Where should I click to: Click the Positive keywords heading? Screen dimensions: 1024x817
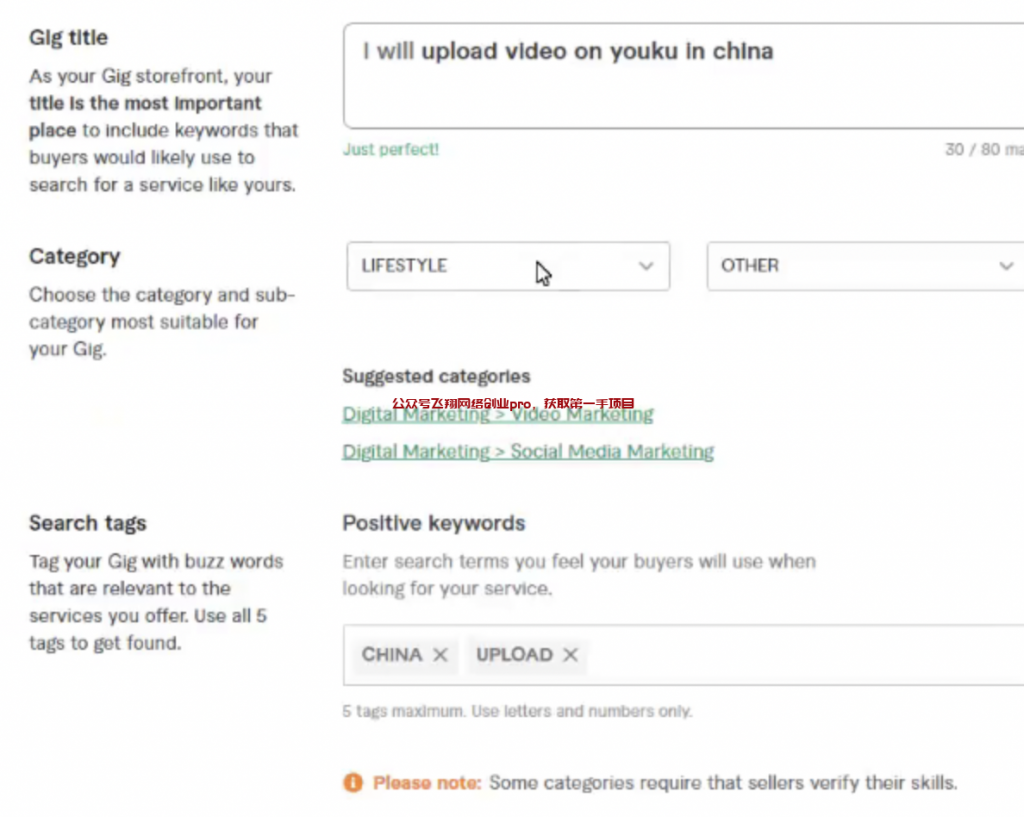433,523
